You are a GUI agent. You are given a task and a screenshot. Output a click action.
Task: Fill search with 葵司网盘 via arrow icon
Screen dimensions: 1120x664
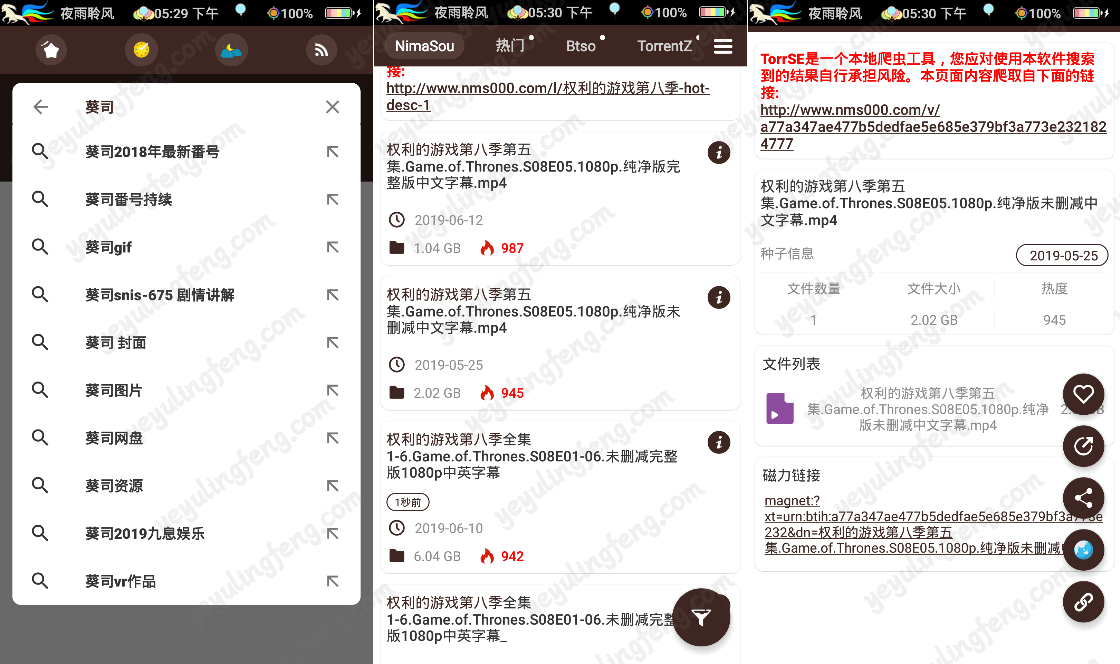[x=332, y=438]
